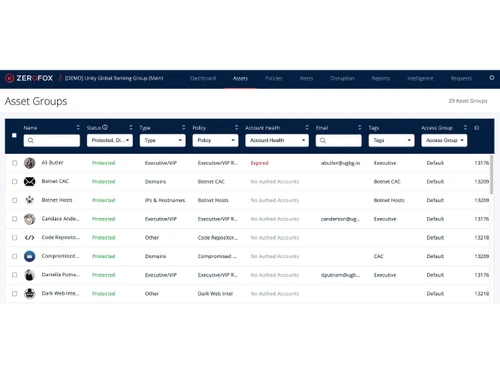Check the Candace Anderson row checkbox

pyautogui.click(x=15, y=219)
